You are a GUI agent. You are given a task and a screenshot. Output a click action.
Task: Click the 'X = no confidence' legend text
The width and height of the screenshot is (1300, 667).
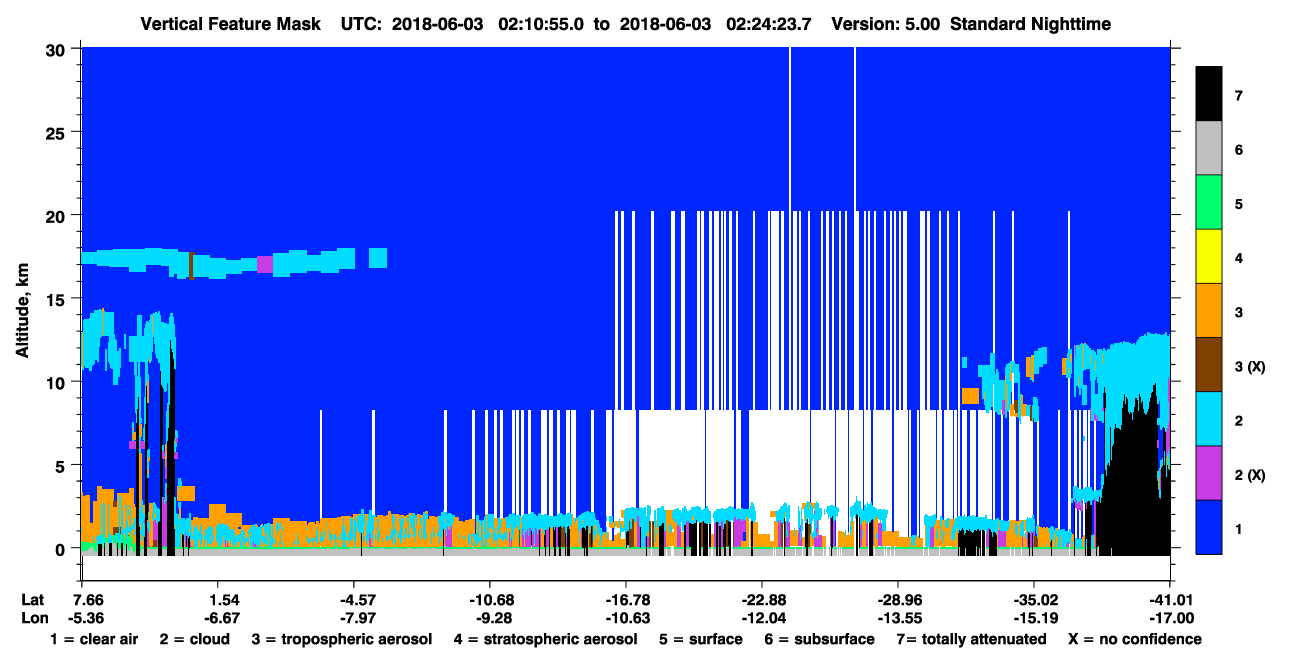click(x=1135, y=639)
